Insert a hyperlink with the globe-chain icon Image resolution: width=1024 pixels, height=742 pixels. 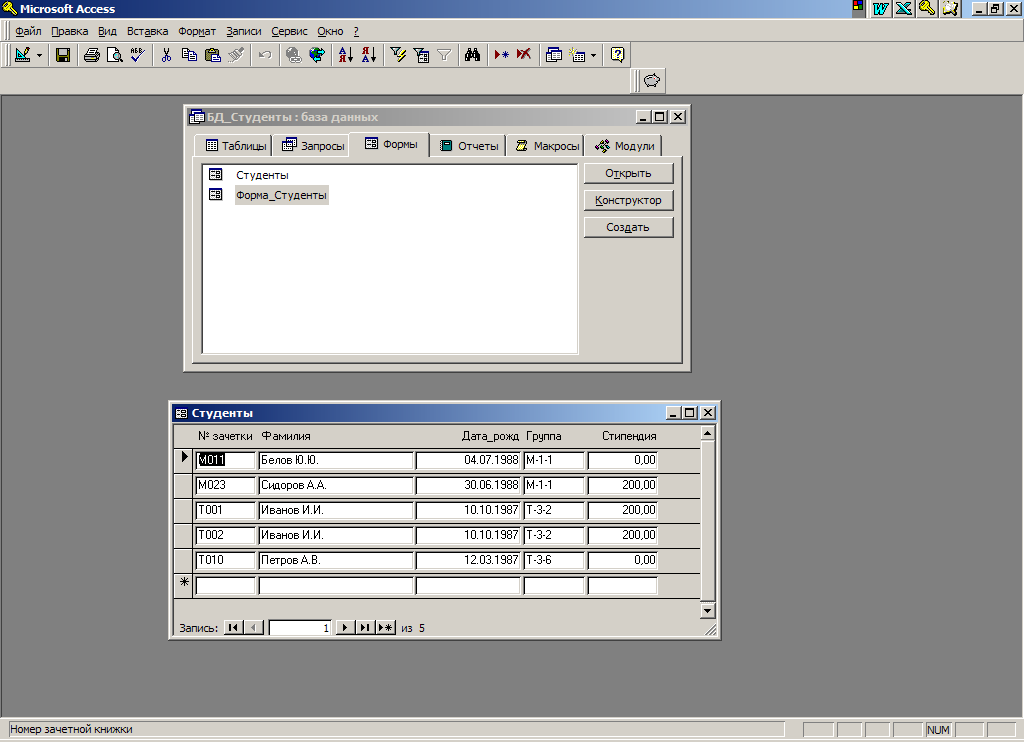coord(294,55)
